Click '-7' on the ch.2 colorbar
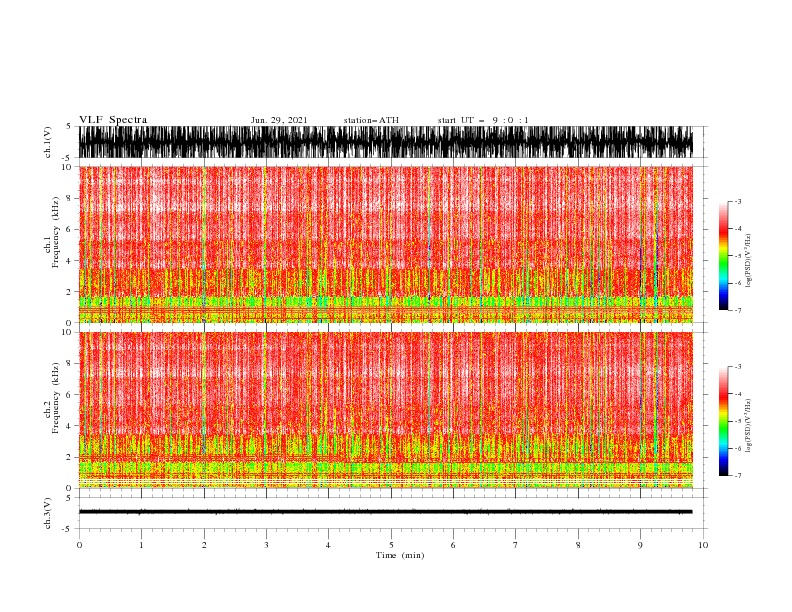792x612 pixels. click(738, 475)
